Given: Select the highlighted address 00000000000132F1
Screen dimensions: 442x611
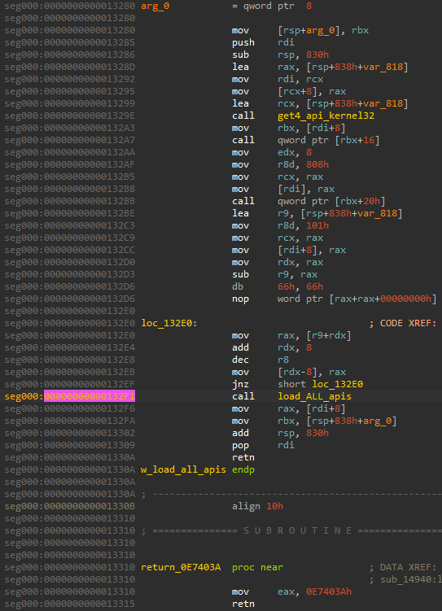Looking at the screenshot, I should coord(89,396).
